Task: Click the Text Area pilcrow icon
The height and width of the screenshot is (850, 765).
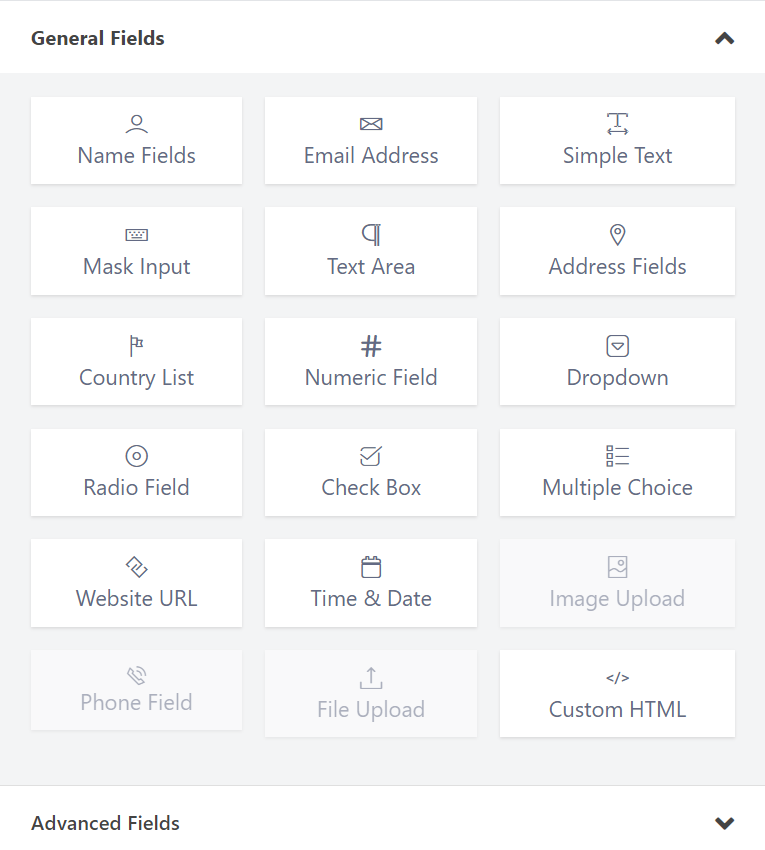Action: click(x=371, y=235)
